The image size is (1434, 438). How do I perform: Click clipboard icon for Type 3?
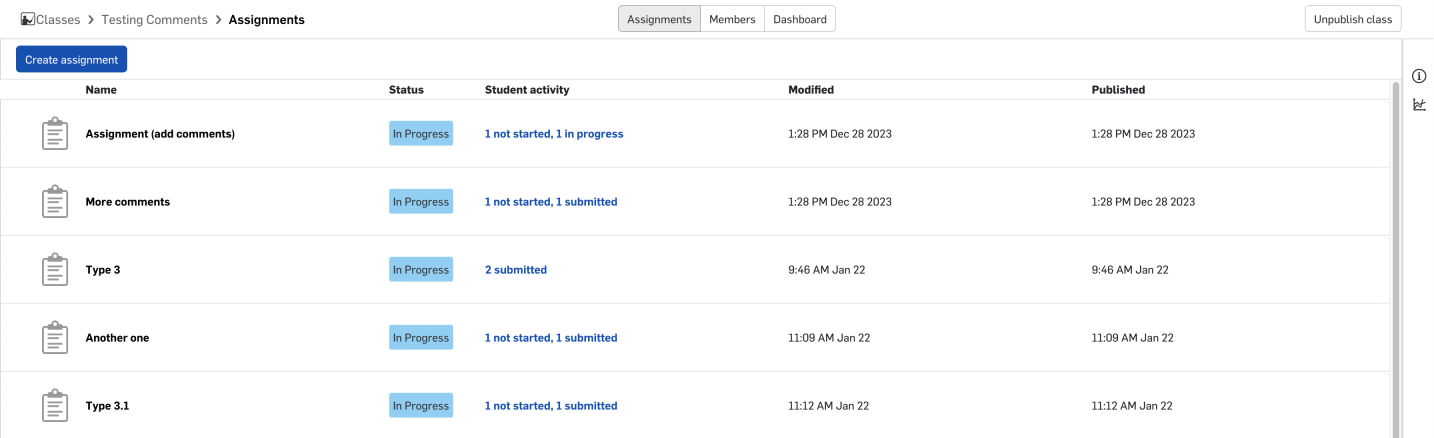pos(55,270)
